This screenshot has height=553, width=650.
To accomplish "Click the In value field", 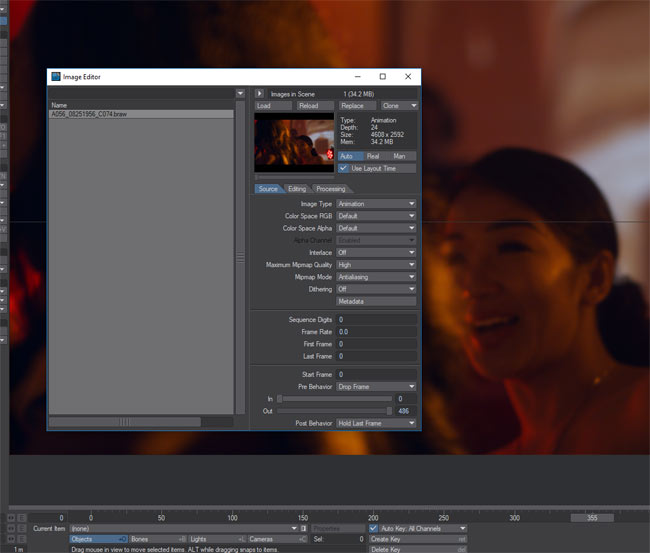I will coord(406,399).
